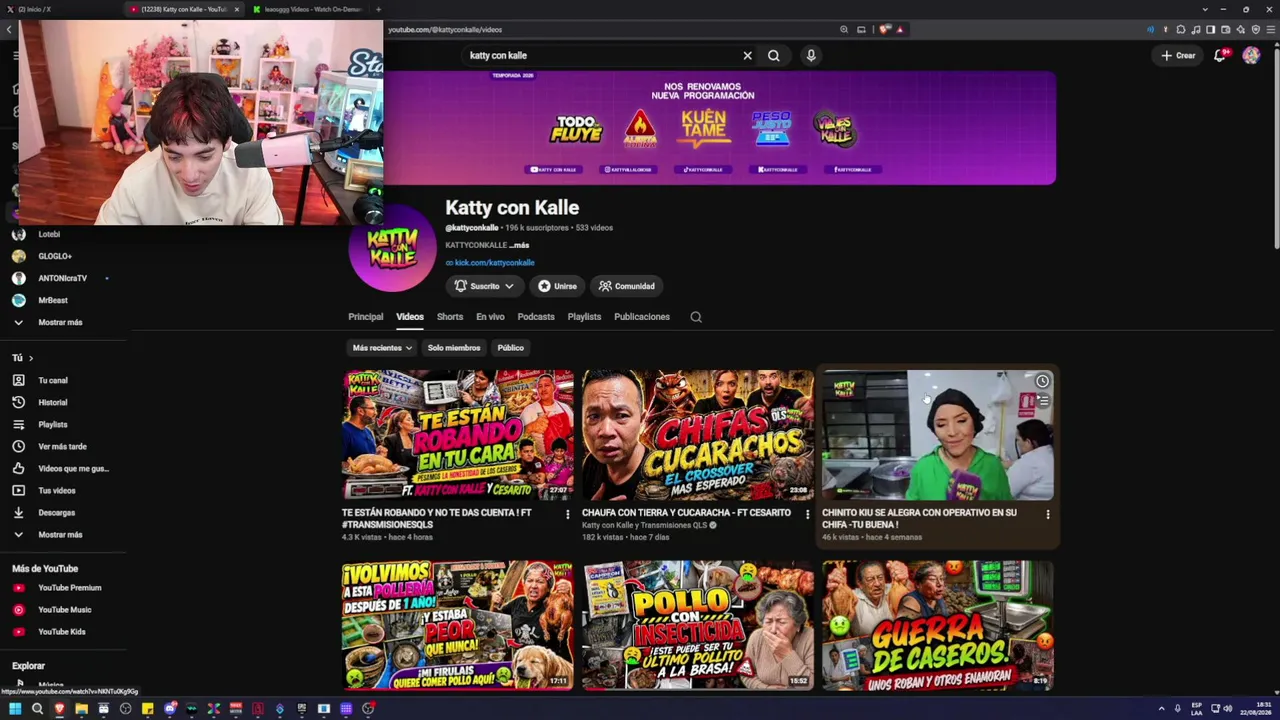Expand 'Mostrar más' below Descargas
The image size is (1280, 720).
point(60,535)
